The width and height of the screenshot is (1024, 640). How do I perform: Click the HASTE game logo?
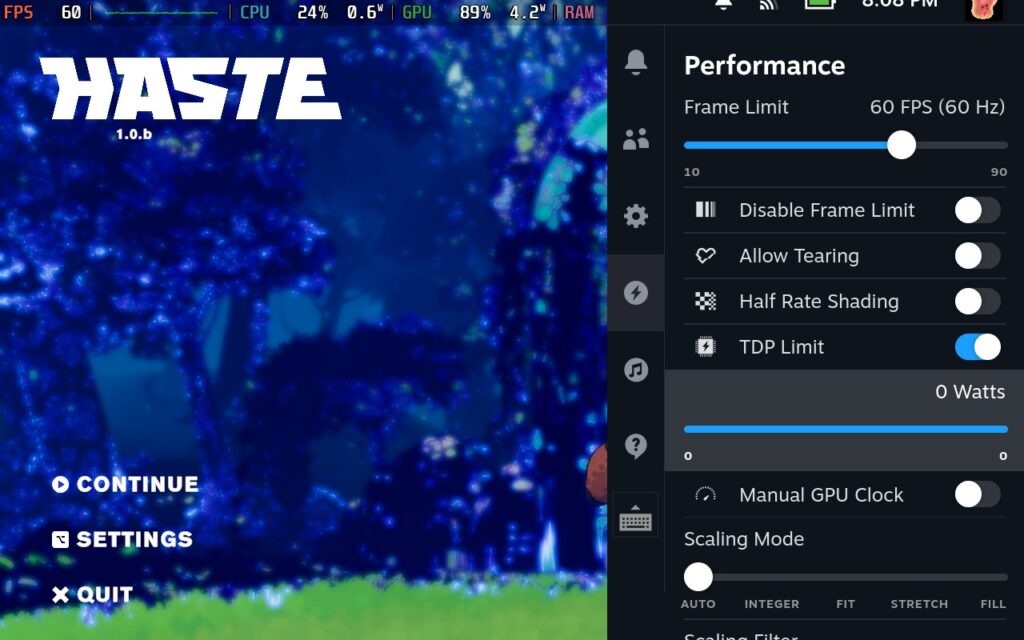190,88
